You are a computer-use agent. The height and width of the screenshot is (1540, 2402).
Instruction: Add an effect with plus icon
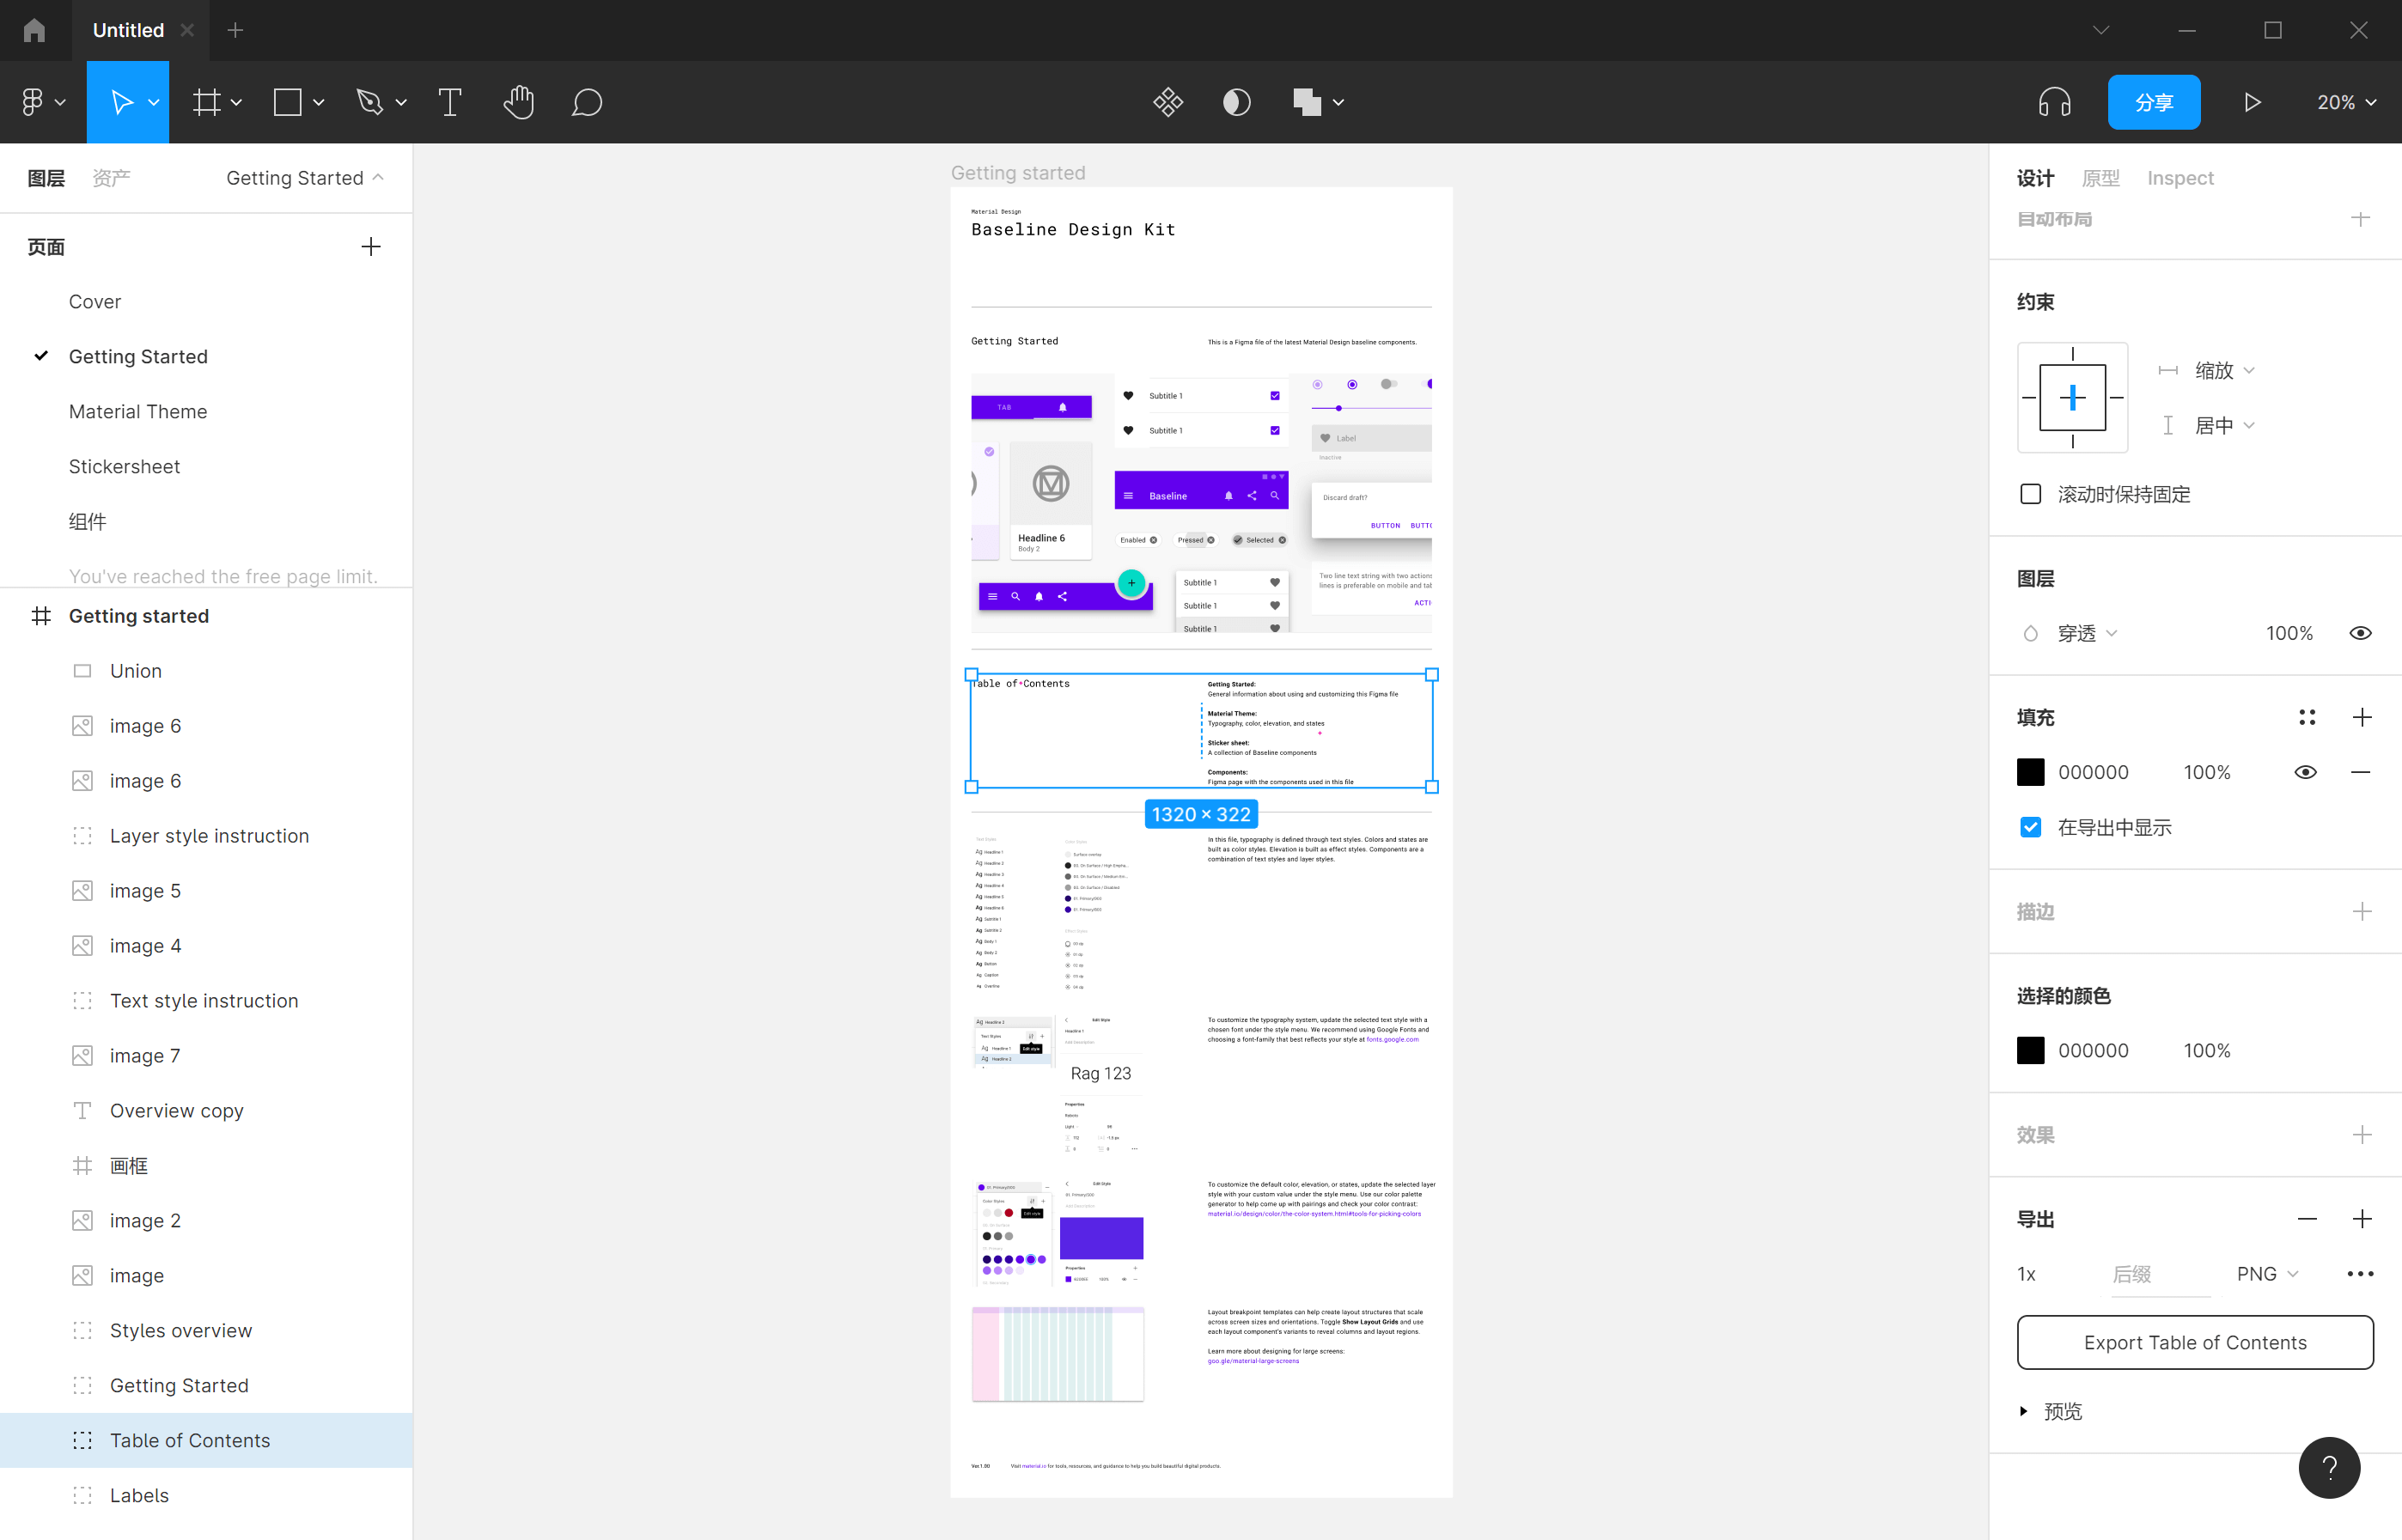2362,1135
